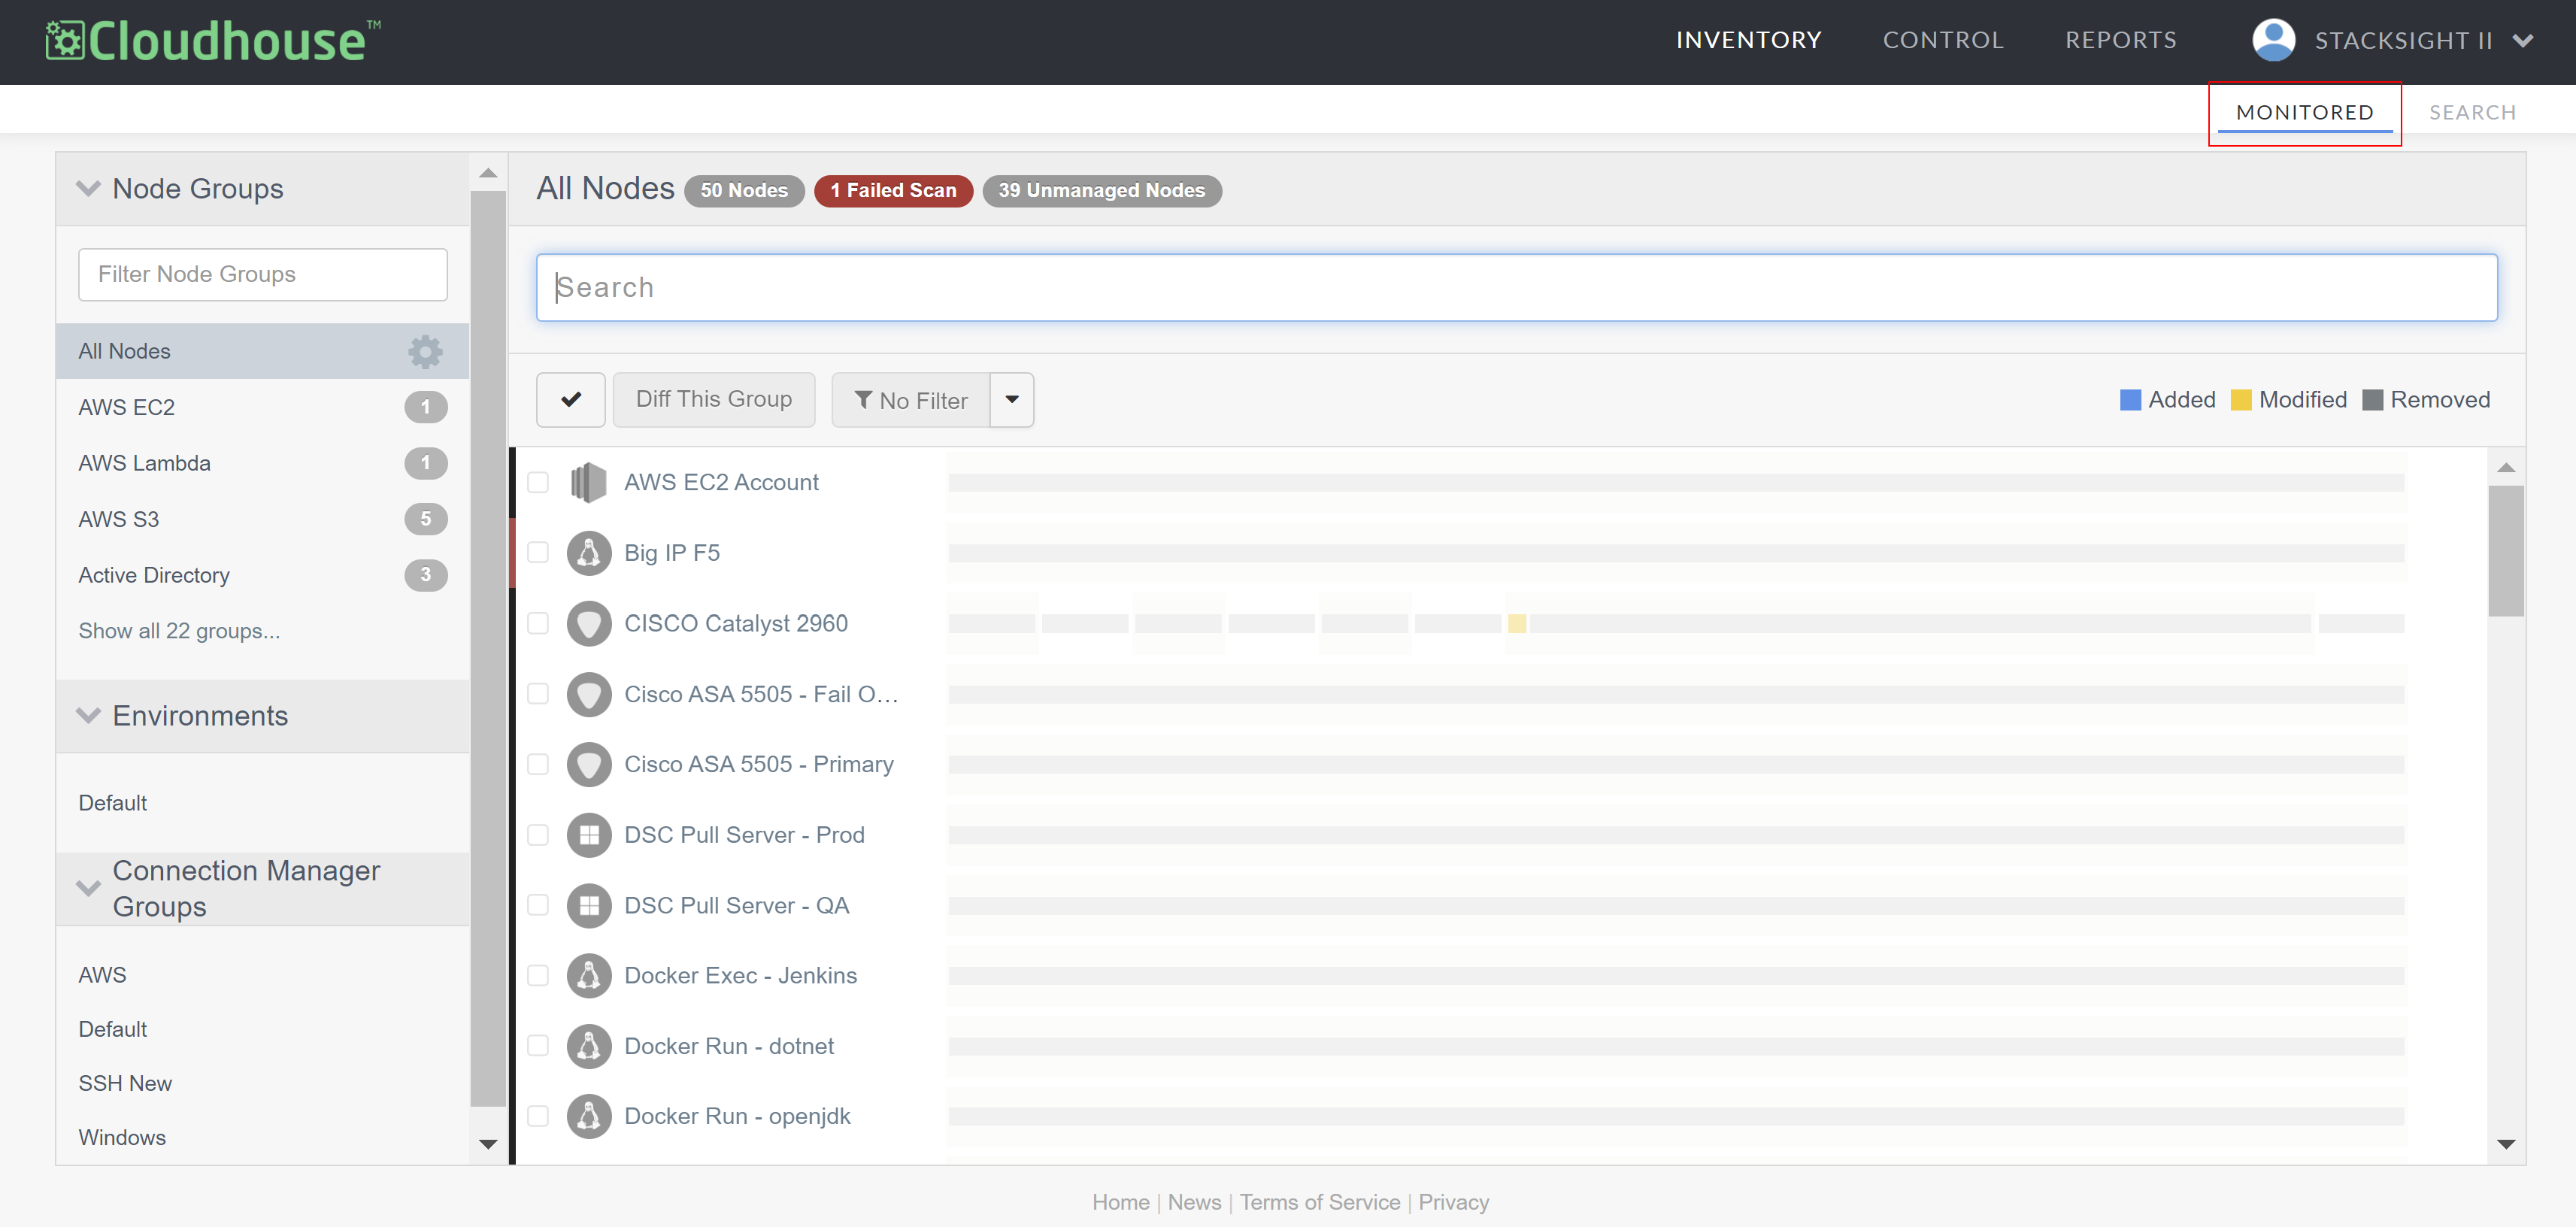Click the AWS Lambda count badge

pos(425,463)
